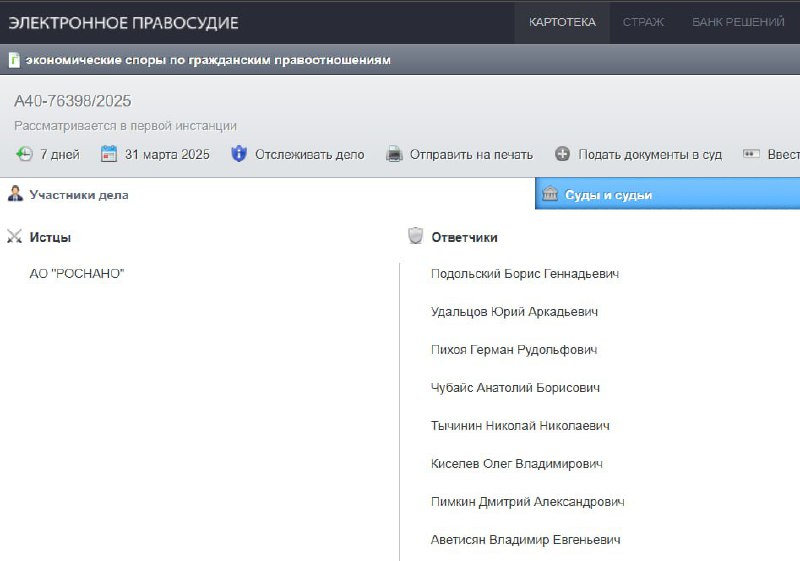Select defendant Удальцов Юрий Аркадьевич
Screen dimensions: 800x561
coord(514,312)
